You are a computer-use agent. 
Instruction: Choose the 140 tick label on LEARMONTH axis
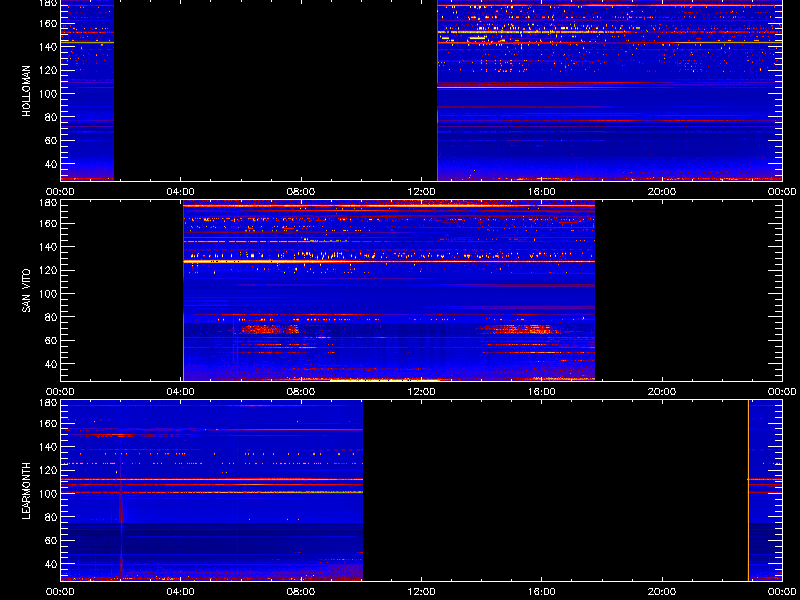pyautogui.click(x=50, y=446)
